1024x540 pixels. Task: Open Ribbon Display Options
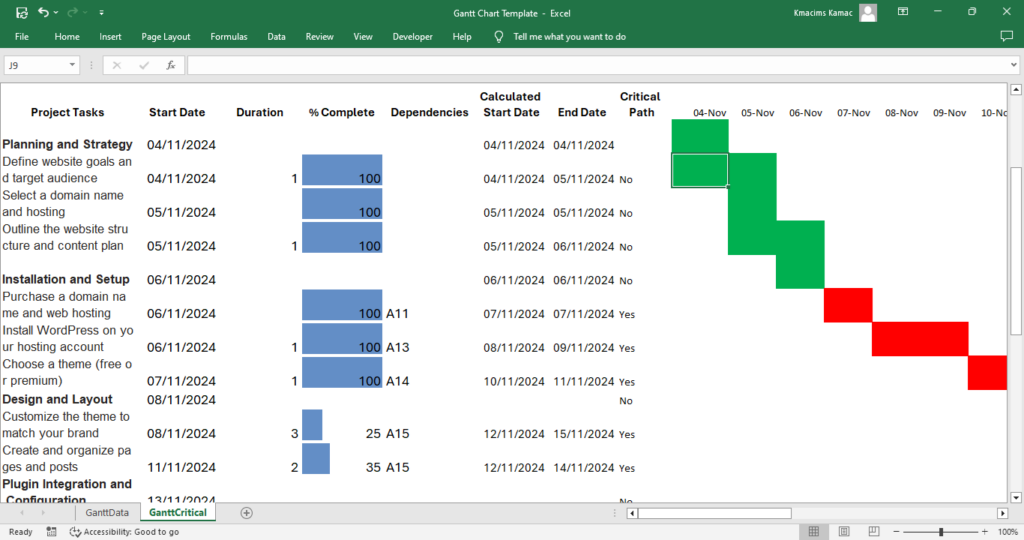(903, 12)
